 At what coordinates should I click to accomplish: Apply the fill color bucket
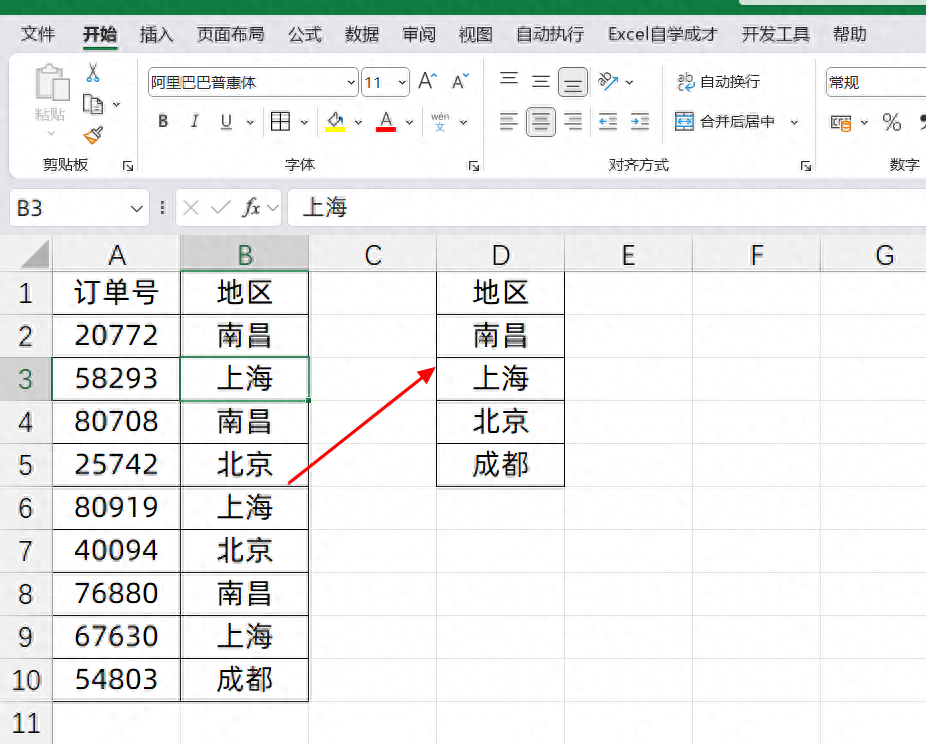(x=335, y=122)
